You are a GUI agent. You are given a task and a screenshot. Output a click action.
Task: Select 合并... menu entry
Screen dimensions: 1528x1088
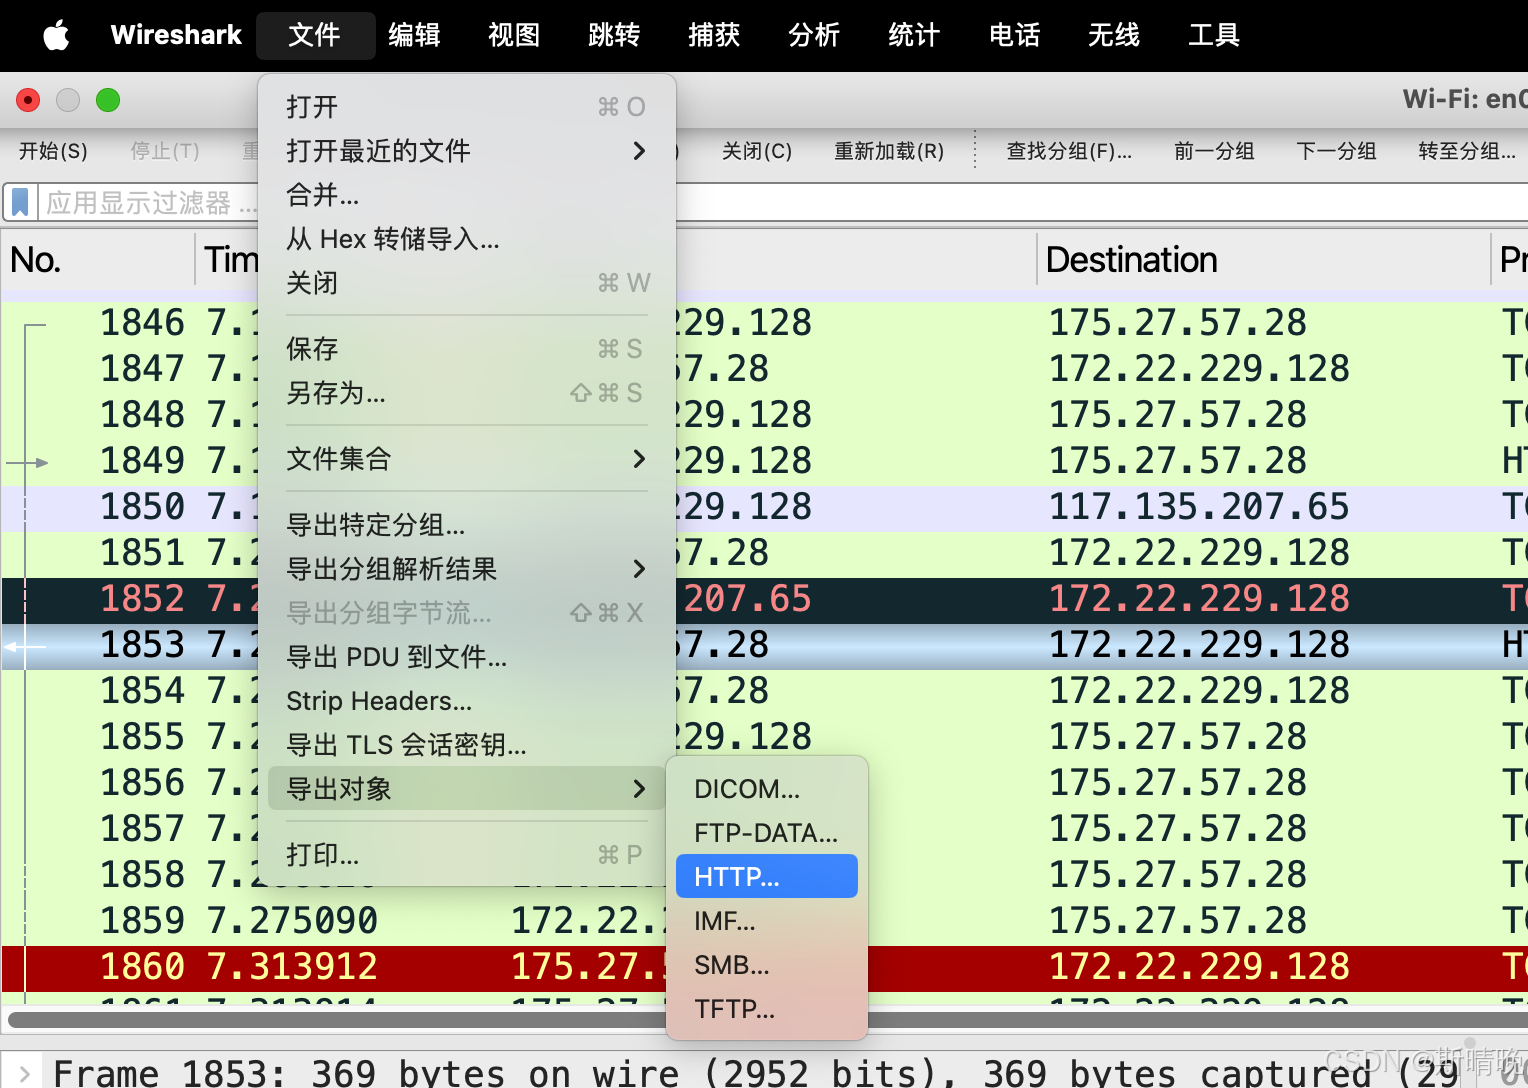click(467, 195)
